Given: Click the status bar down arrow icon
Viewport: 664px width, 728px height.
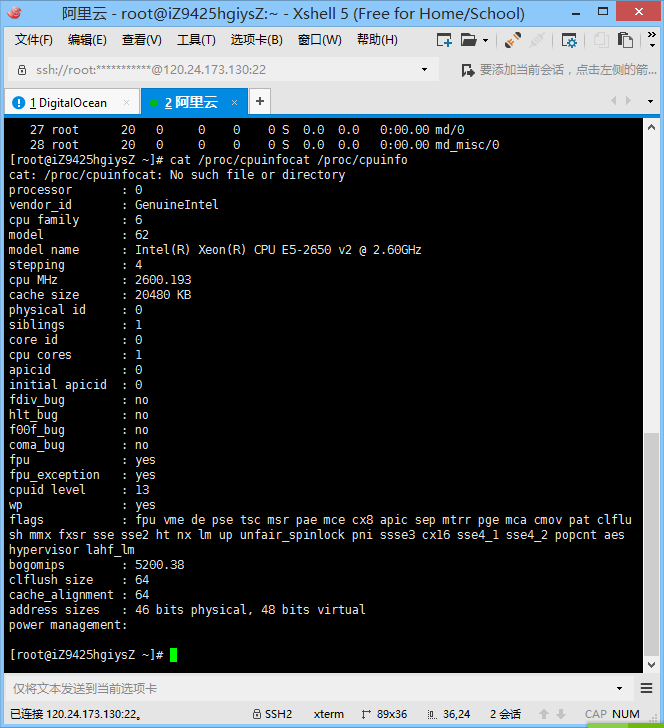Looking at the screenshot, I should coord(561,714).
